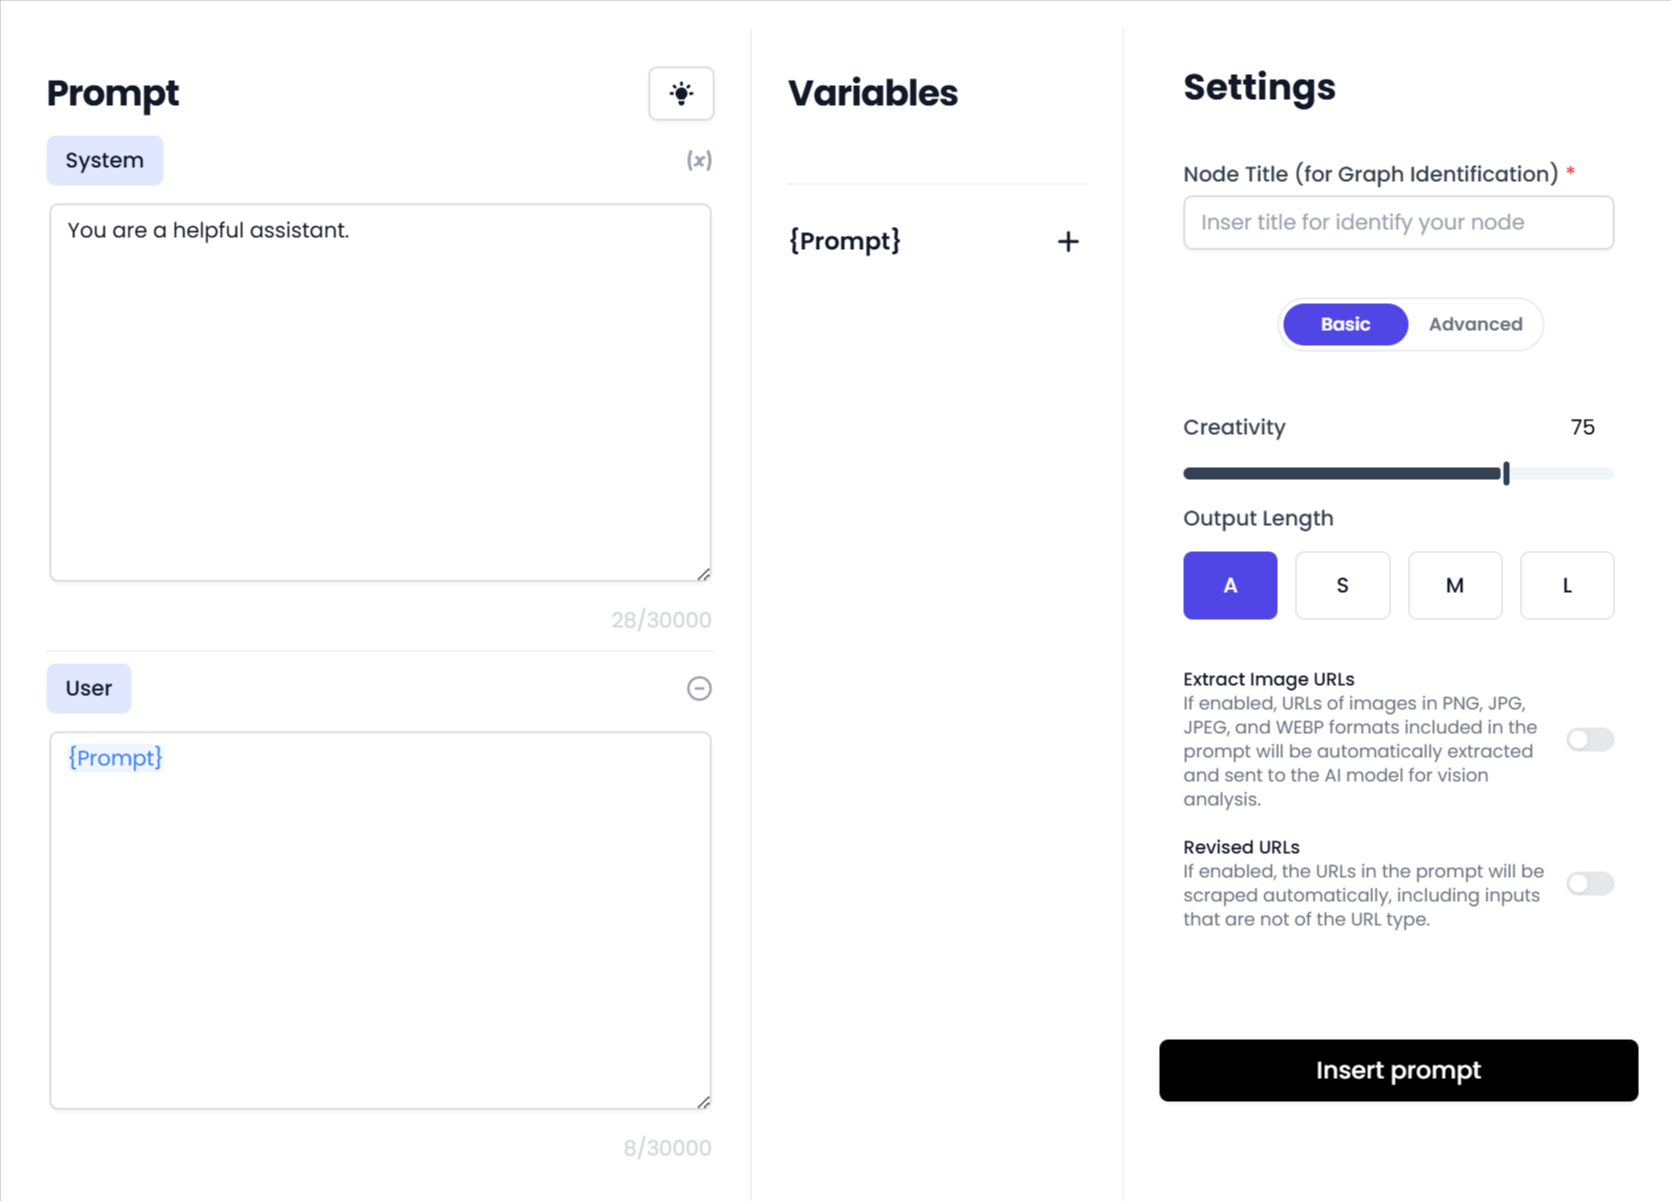Click the System message label

(104, 160)
